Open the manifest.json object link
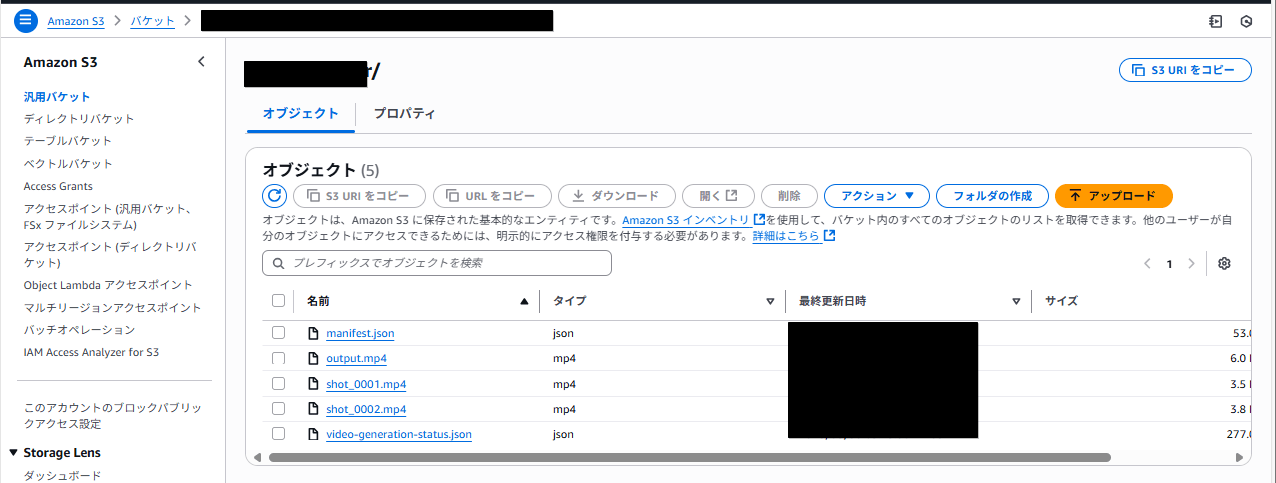The height and width of the screenshot is (483, 1276). (x=360, y=333)
